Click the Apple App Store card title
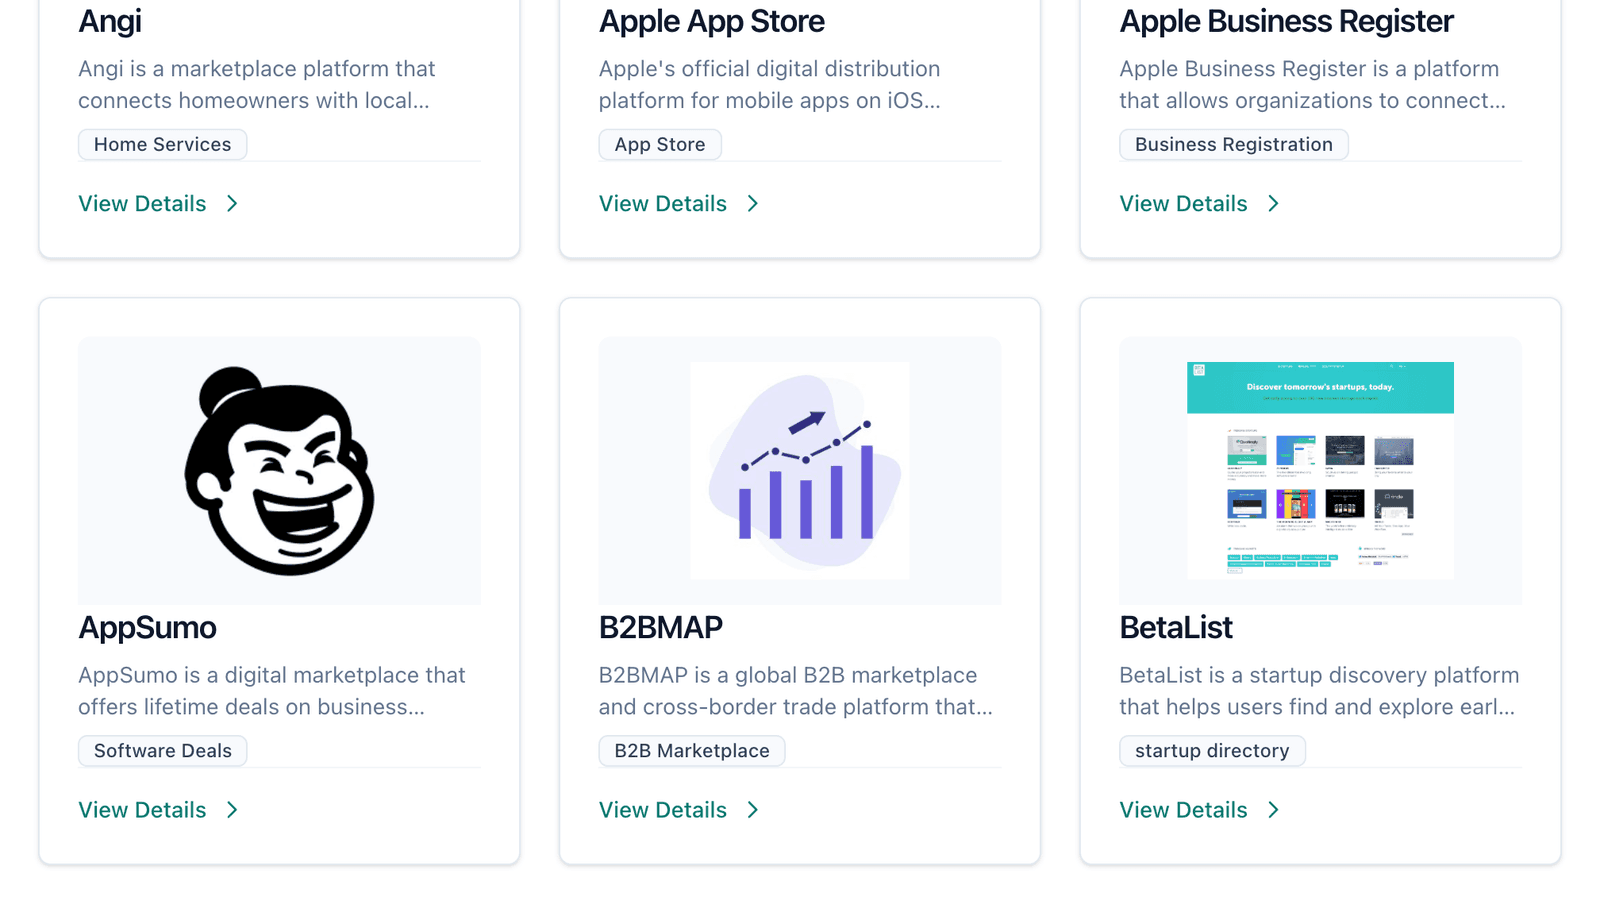The height and width of the screenshot is (897, 1600). 712,21
